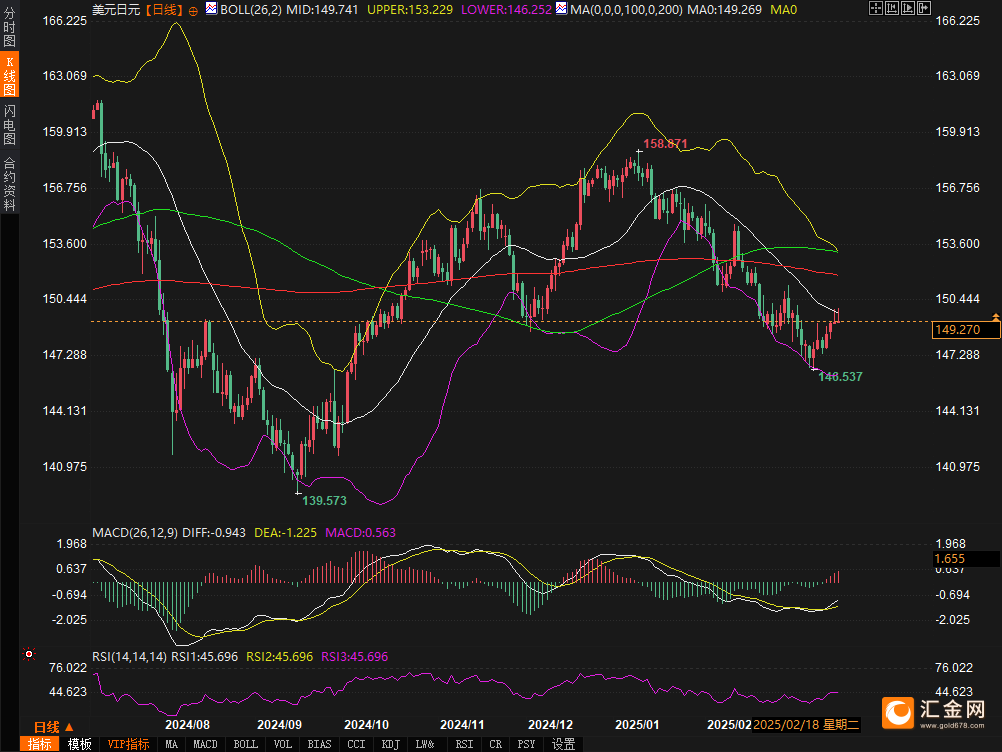The width and height of the screenshot is (1002, 752).
Task: Select the BIAS indicator button
Action: coord(319,744)
